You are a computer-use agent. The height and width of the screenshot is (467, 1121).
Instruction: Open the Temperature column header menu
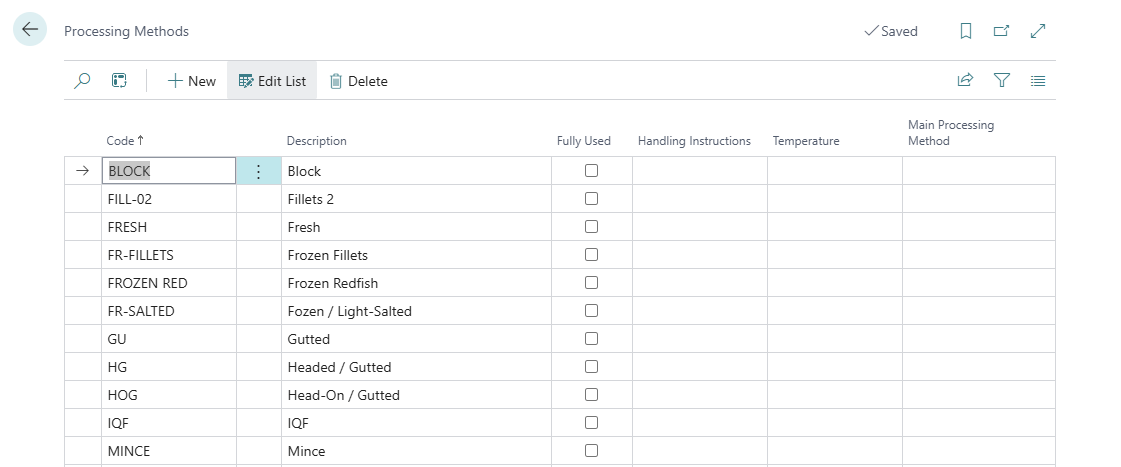[806, 141]
